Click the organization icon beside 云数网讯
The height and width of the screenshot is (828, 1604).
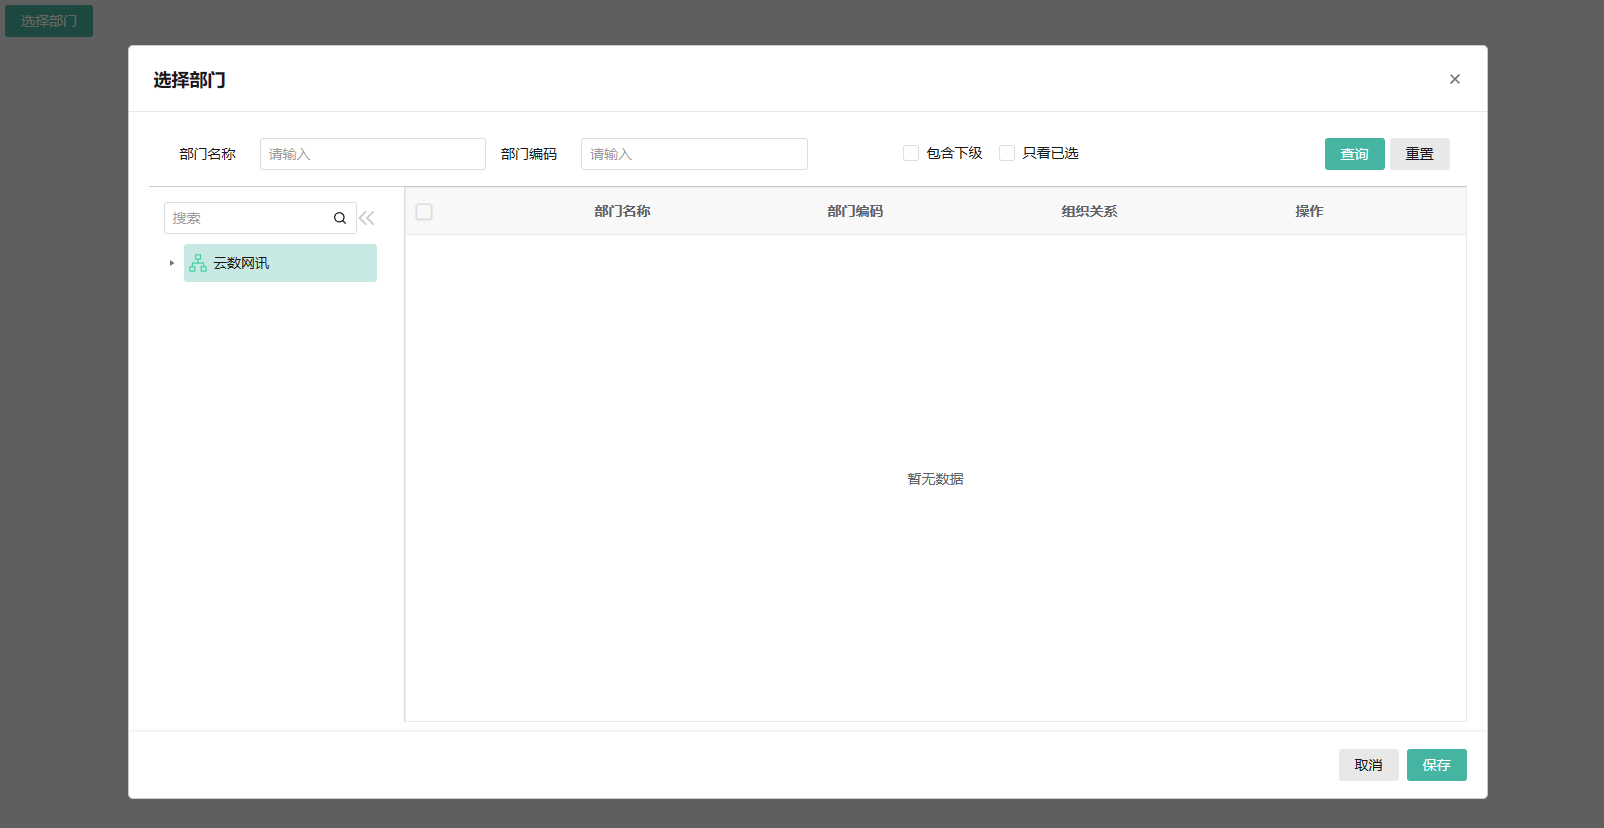[198, 263]
